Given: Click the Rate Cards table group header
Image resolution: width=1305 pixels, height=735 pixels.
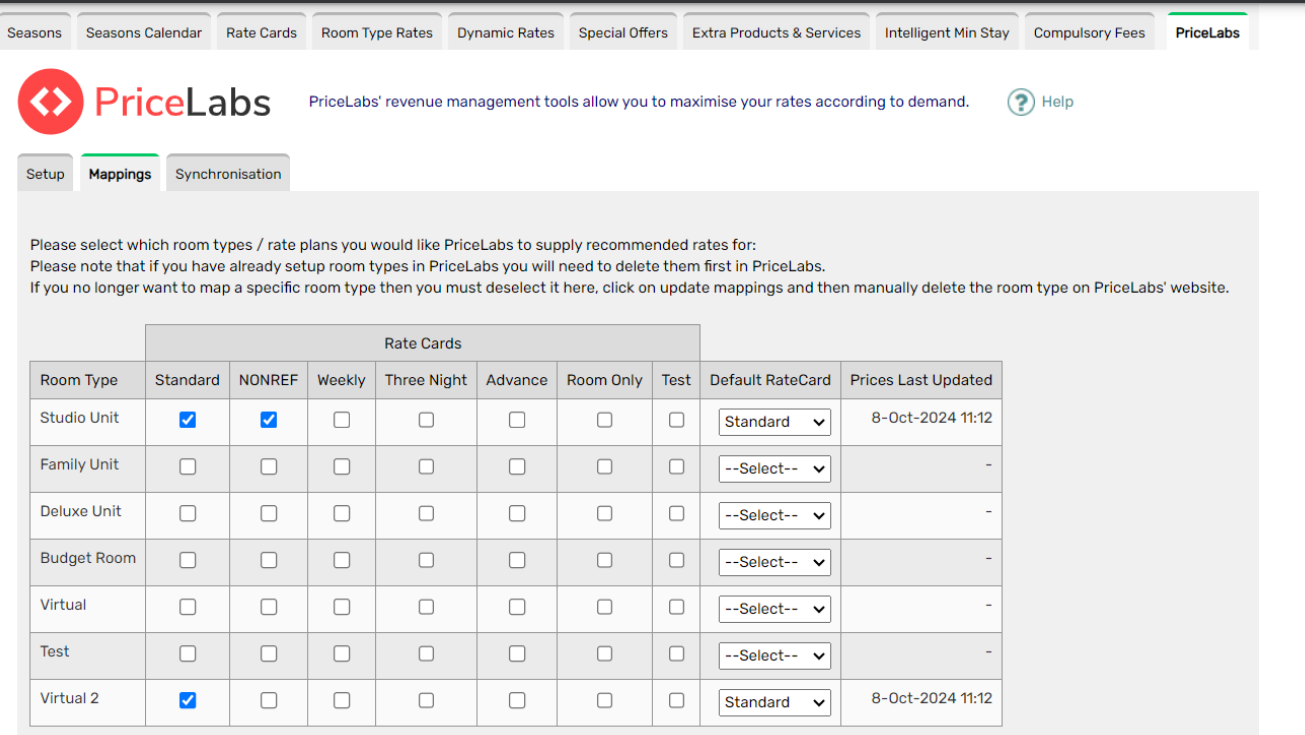Looking at the screenshot, I should point(423,343).
